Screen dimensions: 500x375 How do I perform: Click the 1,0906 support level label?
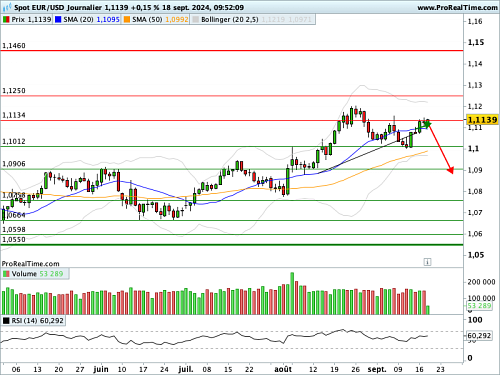coord(14,164)
